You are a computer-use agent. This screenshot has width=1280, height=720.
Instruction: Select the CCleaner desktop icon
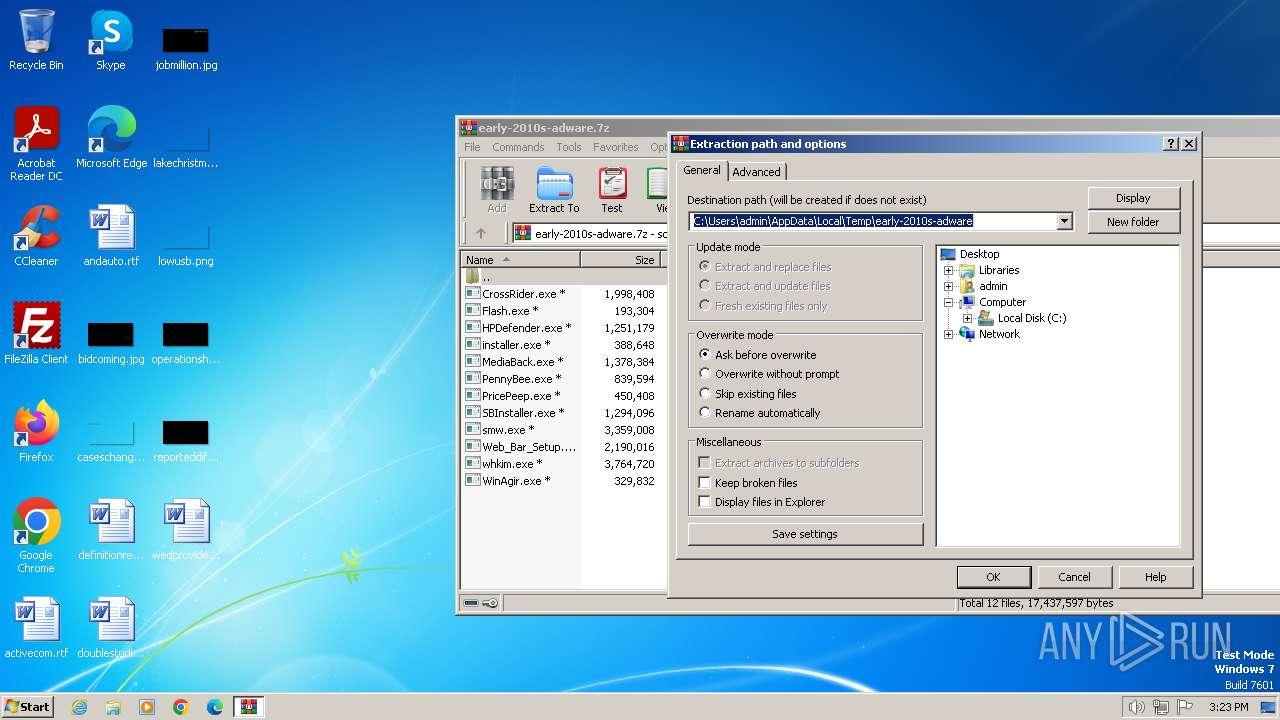point(36,236)
